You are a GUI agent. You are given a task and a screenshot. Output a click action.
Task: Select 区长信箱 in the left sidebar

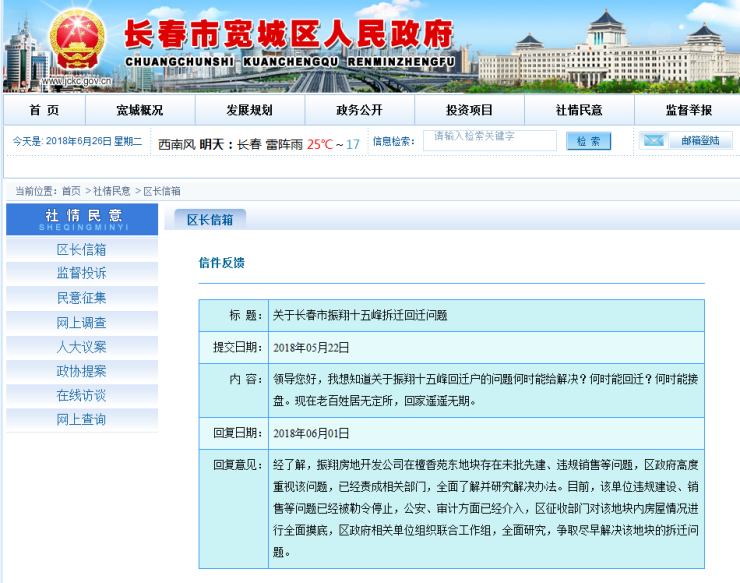[82, 250]
